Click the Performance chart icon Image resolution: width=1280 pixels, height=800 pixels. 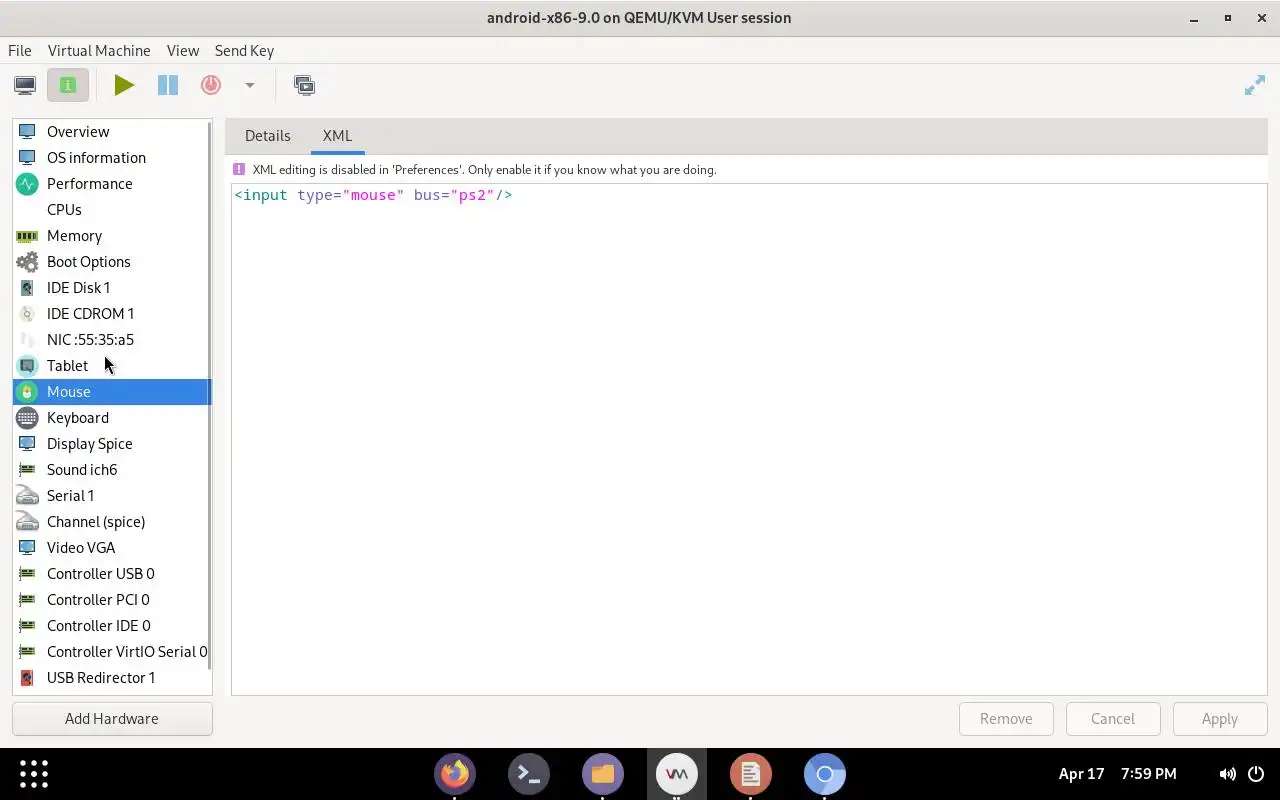coord(27,183)
